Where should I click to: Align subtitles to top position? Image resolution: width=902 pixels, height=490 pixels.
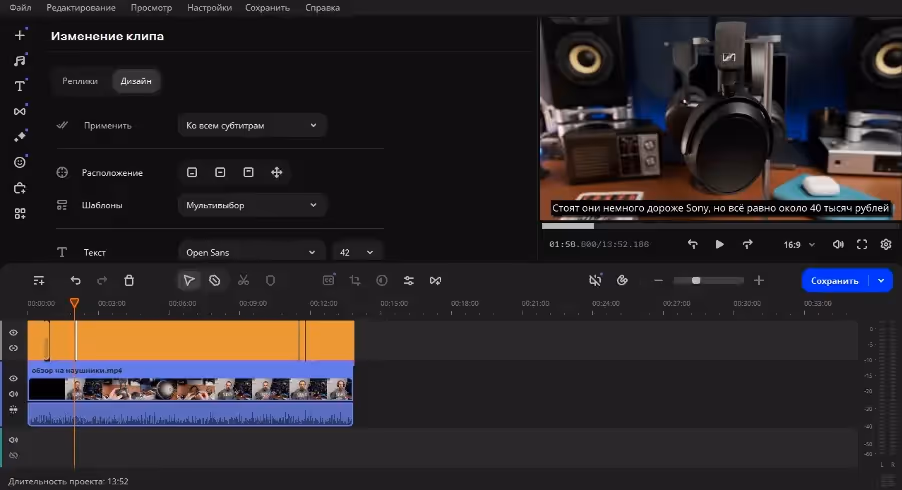[x=249, y=173]
